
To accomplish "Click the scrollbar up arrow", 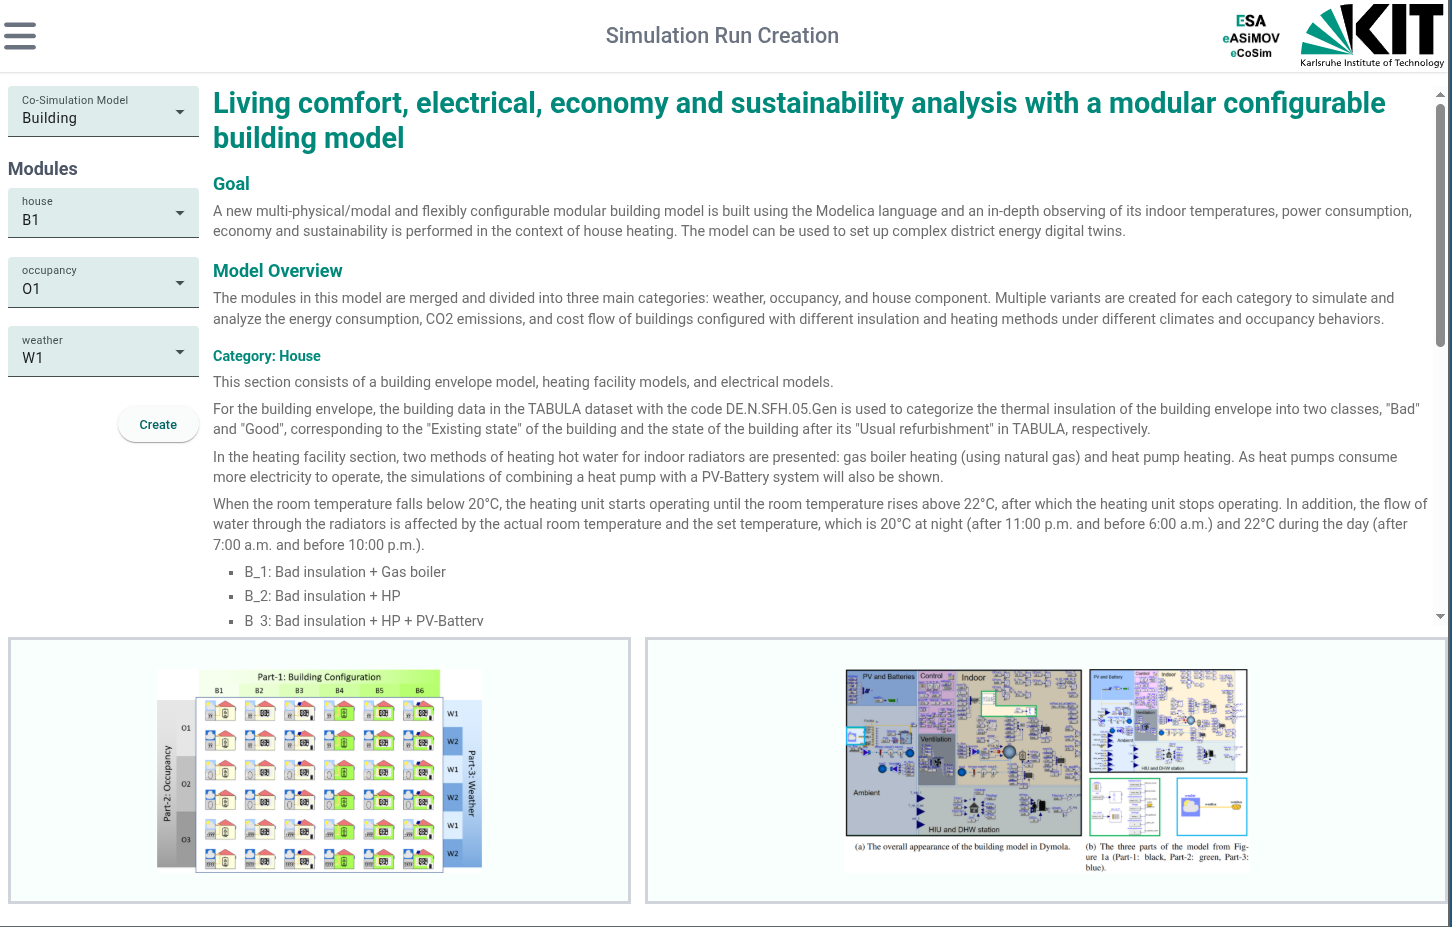I will 1440,95.
